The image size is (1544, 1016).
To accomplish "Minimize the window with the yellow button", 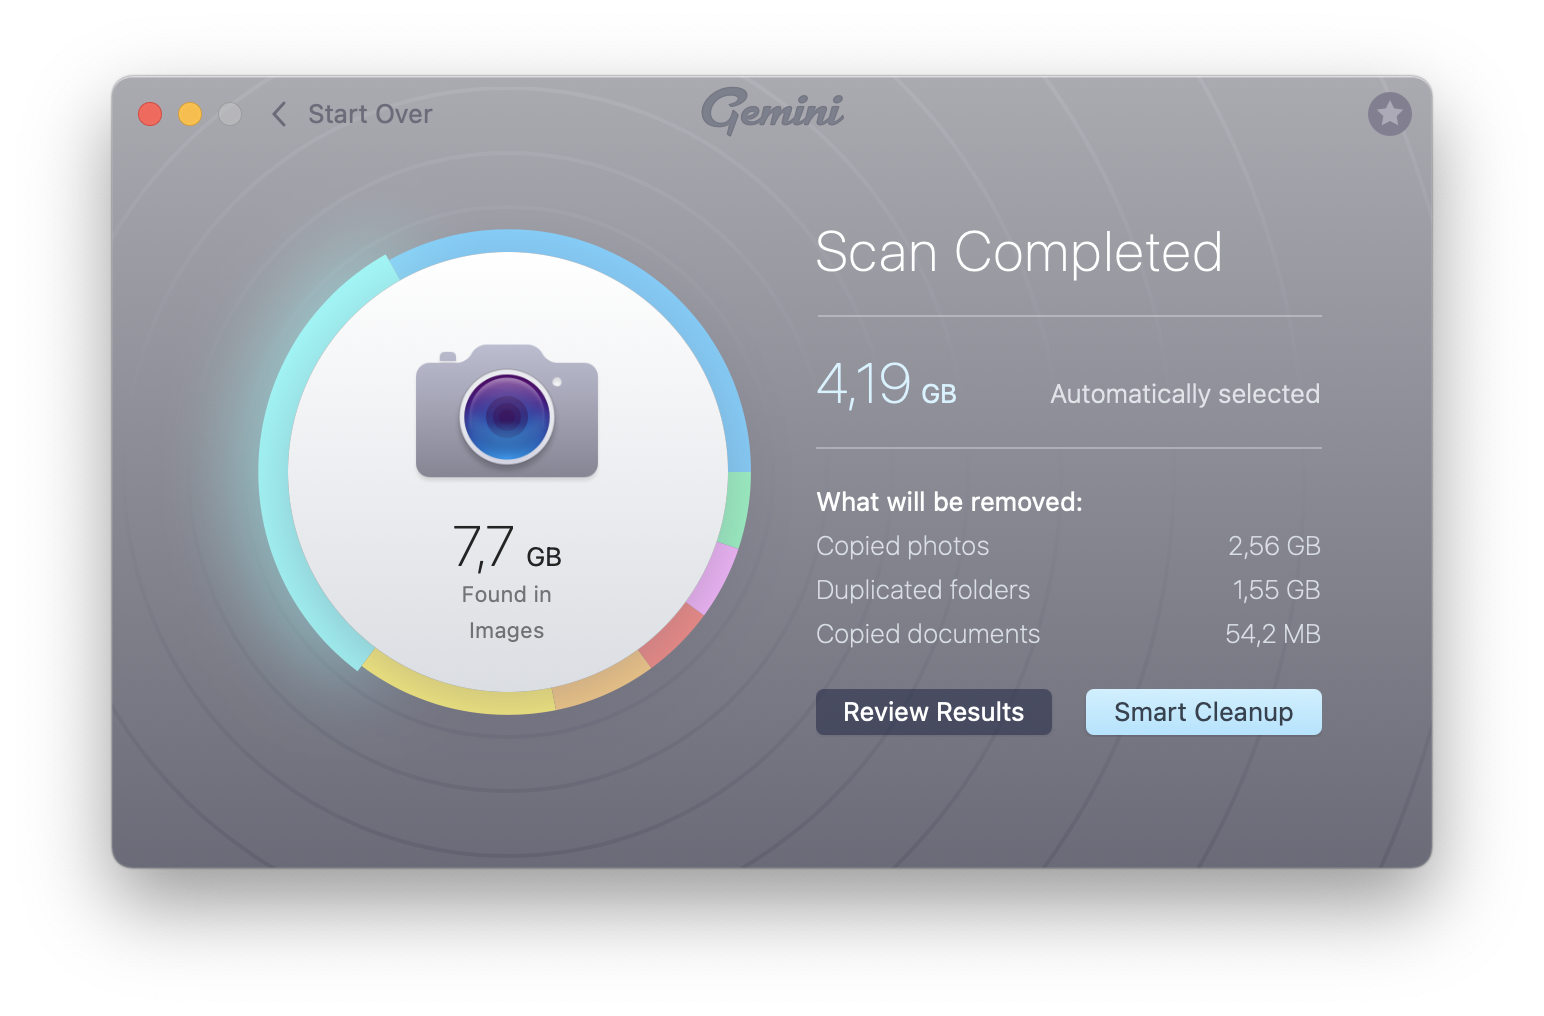I will click(190, 114).
